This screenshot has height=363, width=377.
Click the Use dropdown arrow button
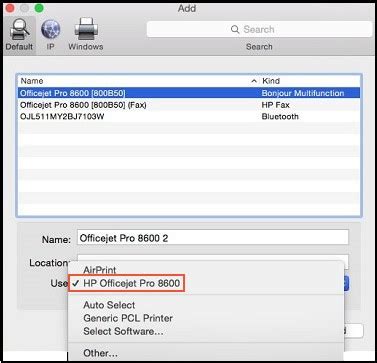pyautogui.click(x=346, y=283)
